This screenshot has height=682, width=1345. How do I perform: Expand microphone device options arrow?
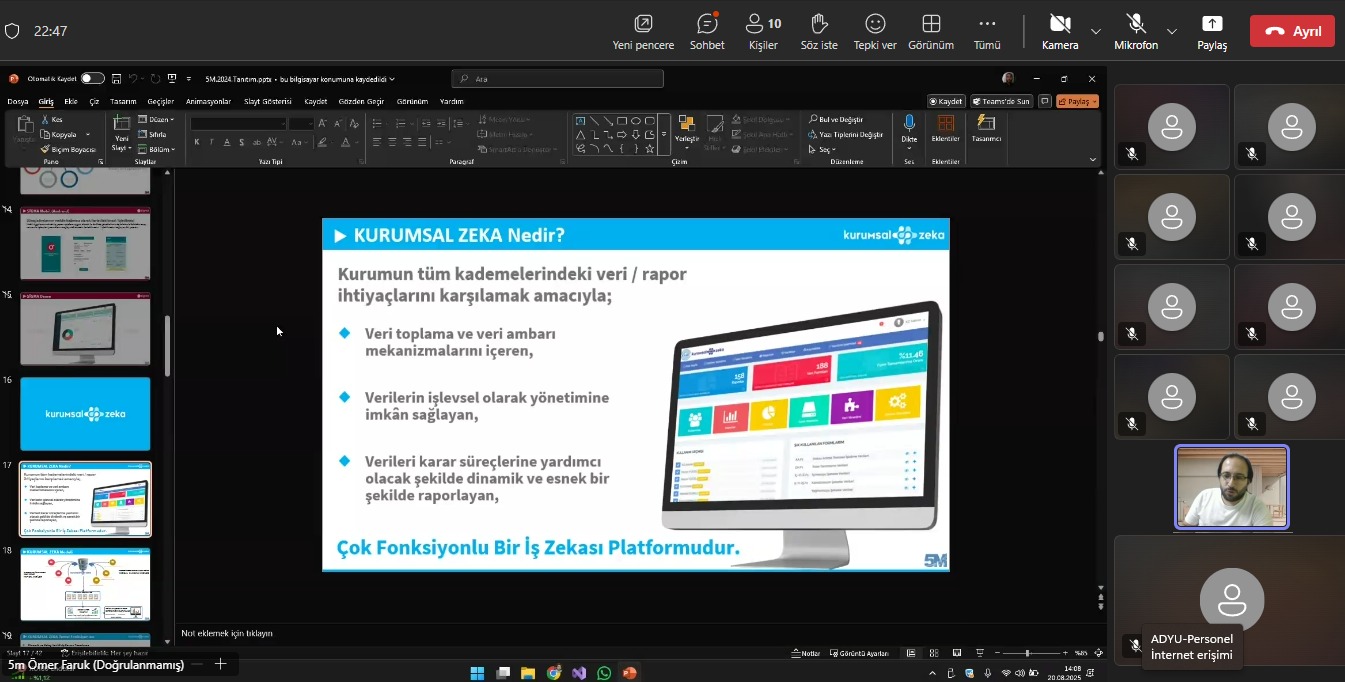click(1172, 31)
